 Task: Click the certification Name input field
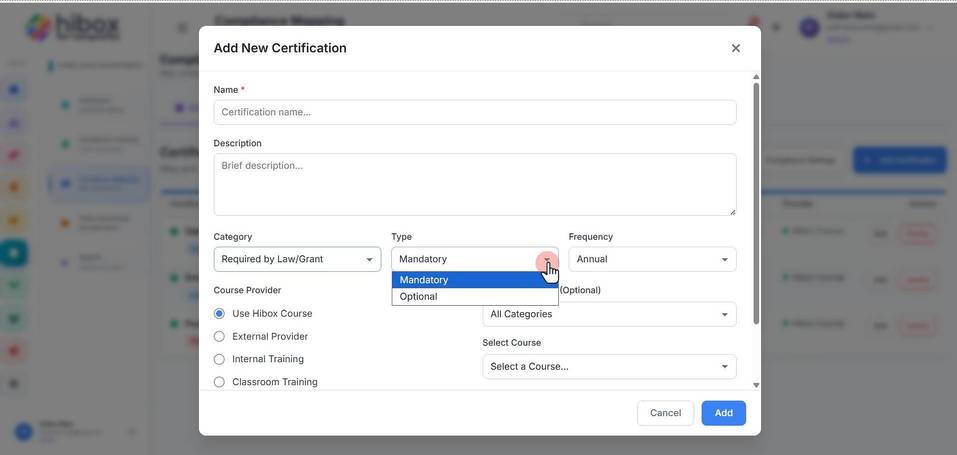[x=475, y=112]
